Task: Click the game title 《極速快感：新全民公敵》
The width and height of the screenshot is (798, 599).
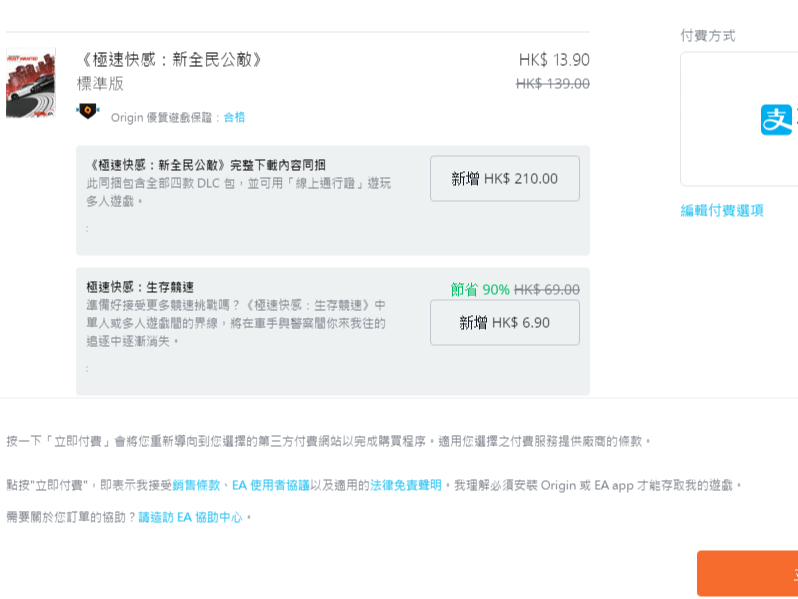Action: [x=170, y=60]
